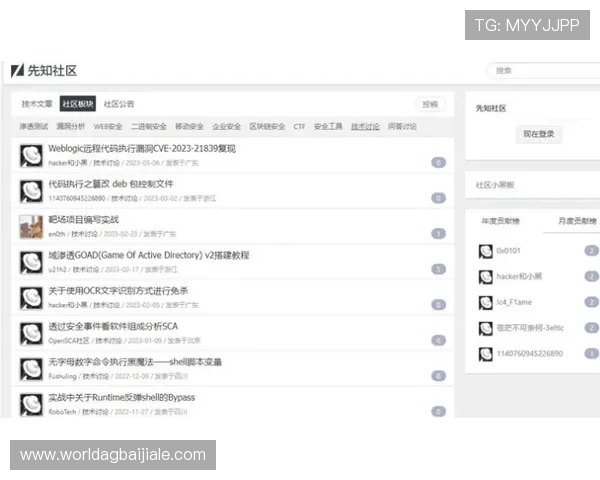The image size is (600, 480).
Task: Click comment badge on Runtime反弹shell post
Action: click(439, 411)
